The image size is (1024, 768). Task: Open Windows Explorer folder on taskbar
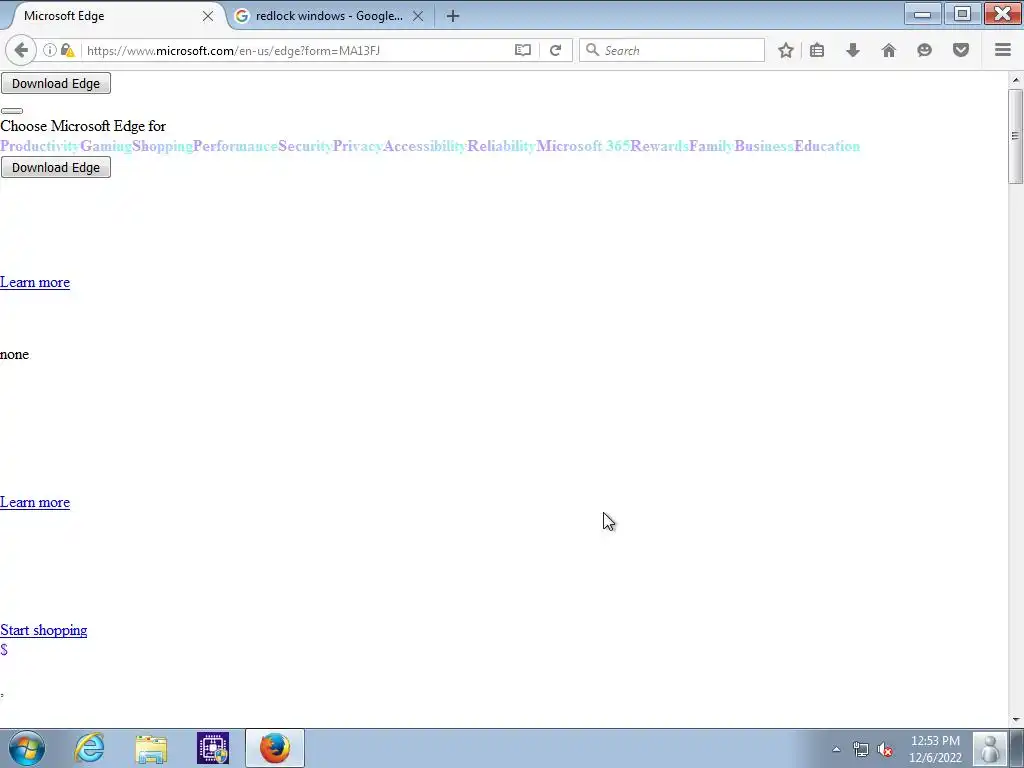[x=151, y=748]
